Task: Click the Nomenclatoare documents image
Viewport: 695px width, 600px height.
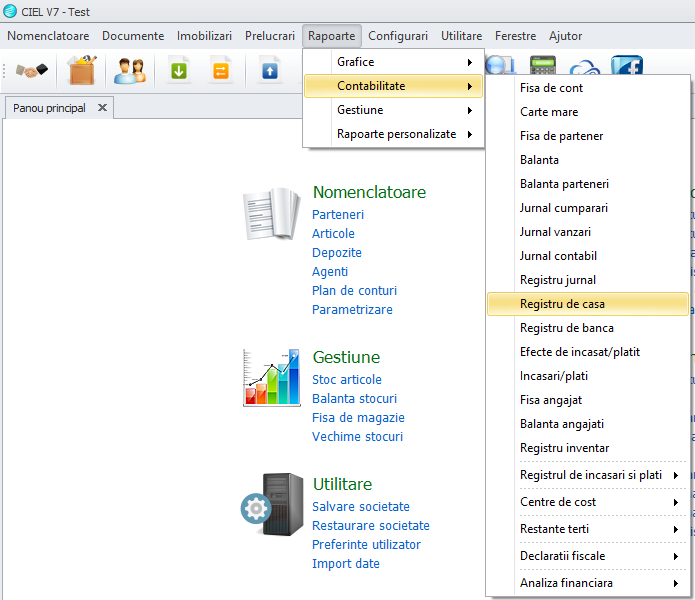Action: pos(271,214)
